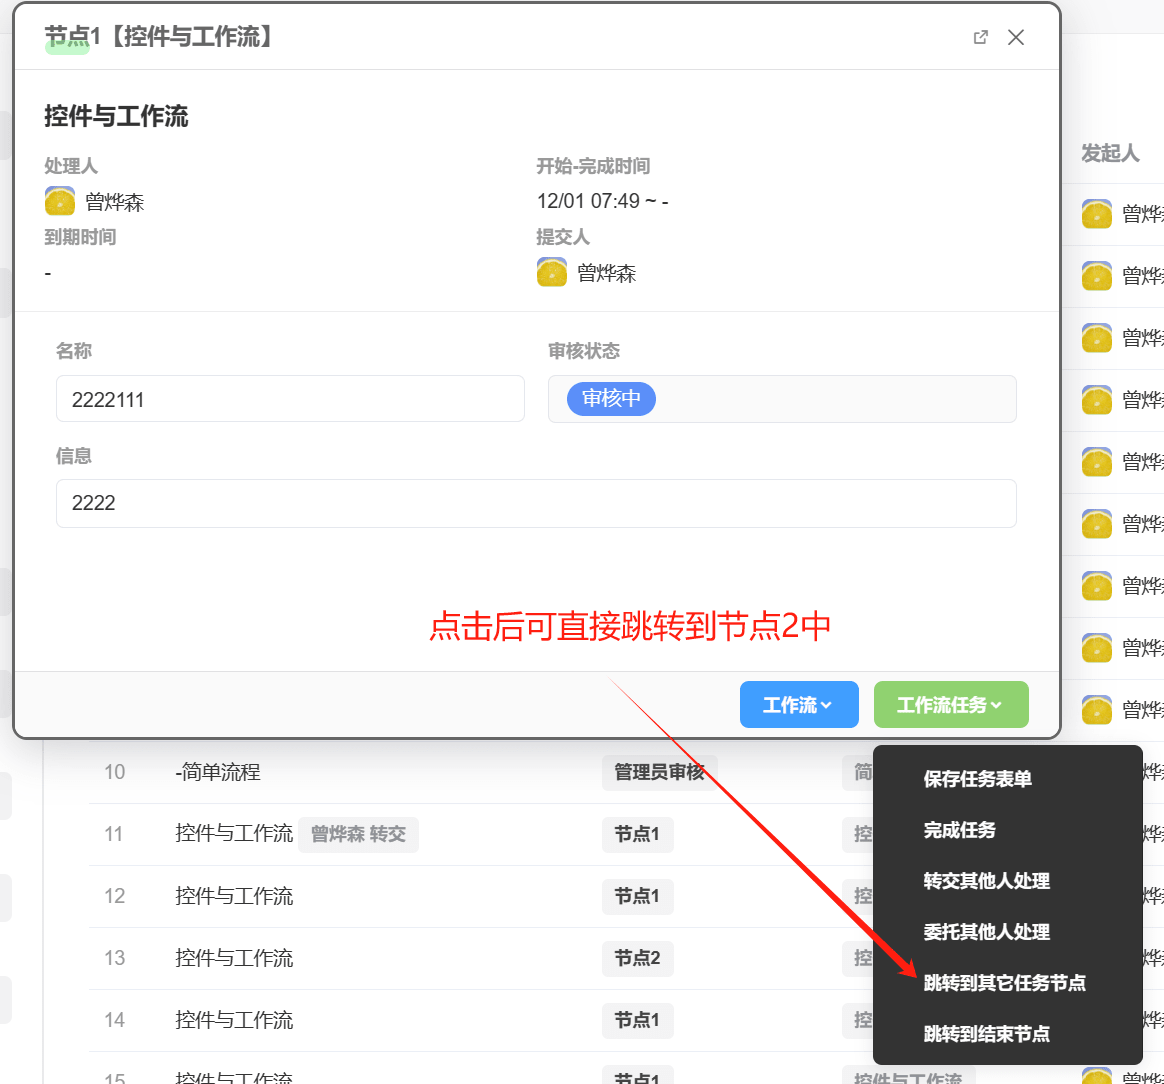Select 保存任务表单 menu item
Image resolution: width=1164 pixels, height=1084 pixels.
pyautogui.click(x=977, y=779)
